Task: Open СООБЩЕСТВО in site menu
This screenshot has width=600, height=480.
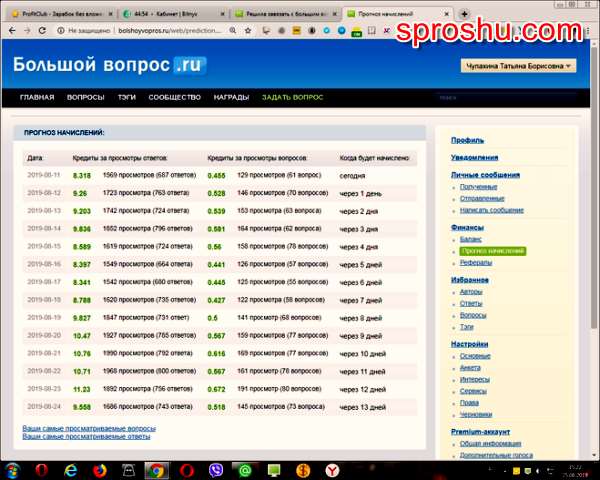Action: coord(174,97)
